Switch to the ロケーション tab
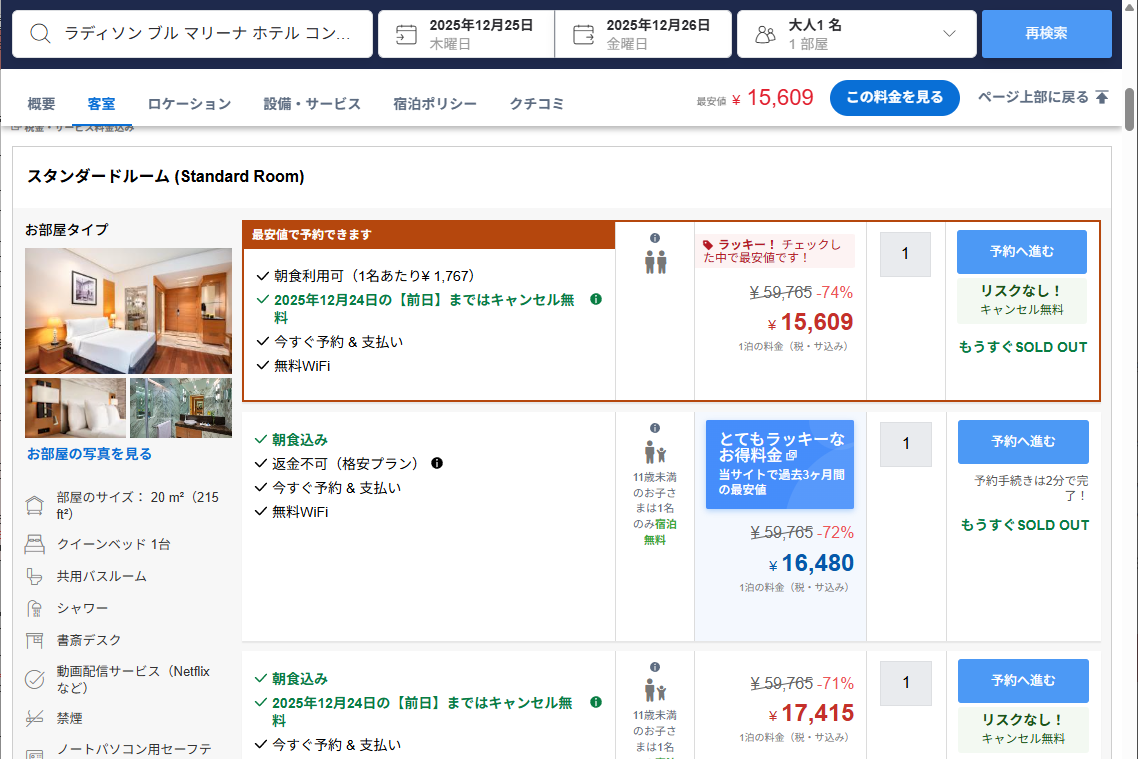1138x759 pixels. click(189, 104)
